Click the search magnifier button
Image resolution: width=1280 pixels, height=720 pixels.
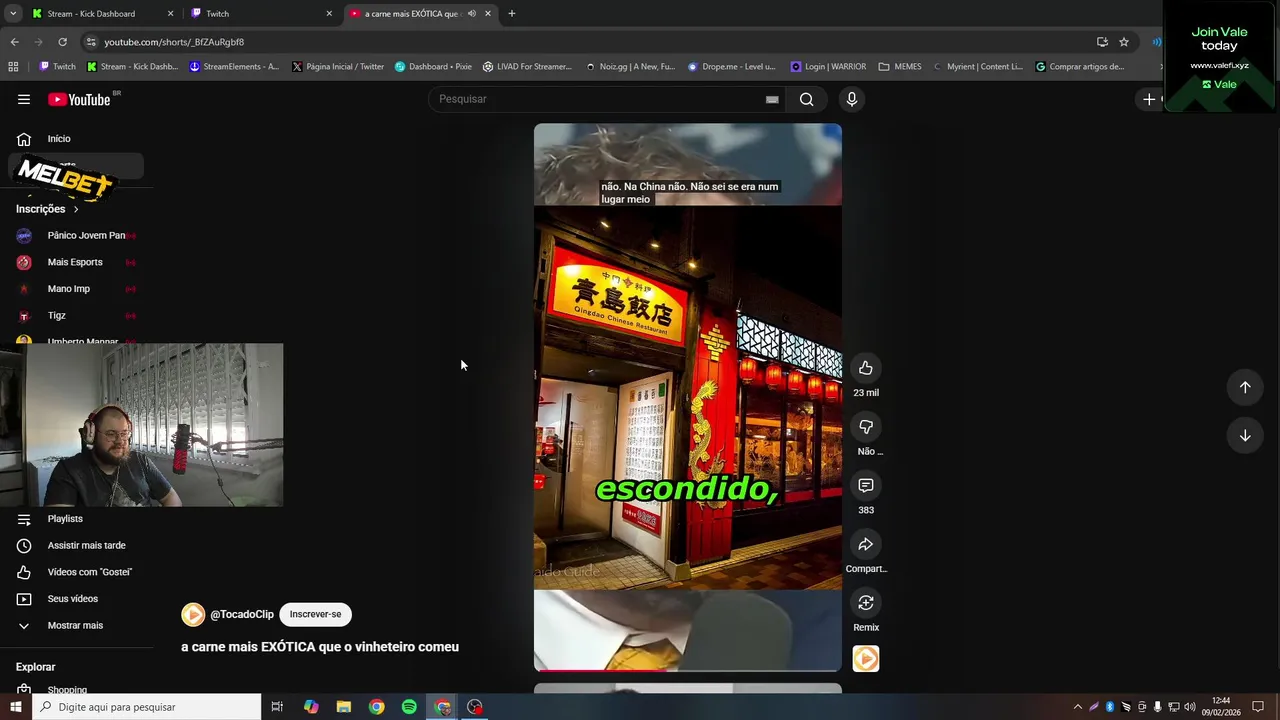806,99
